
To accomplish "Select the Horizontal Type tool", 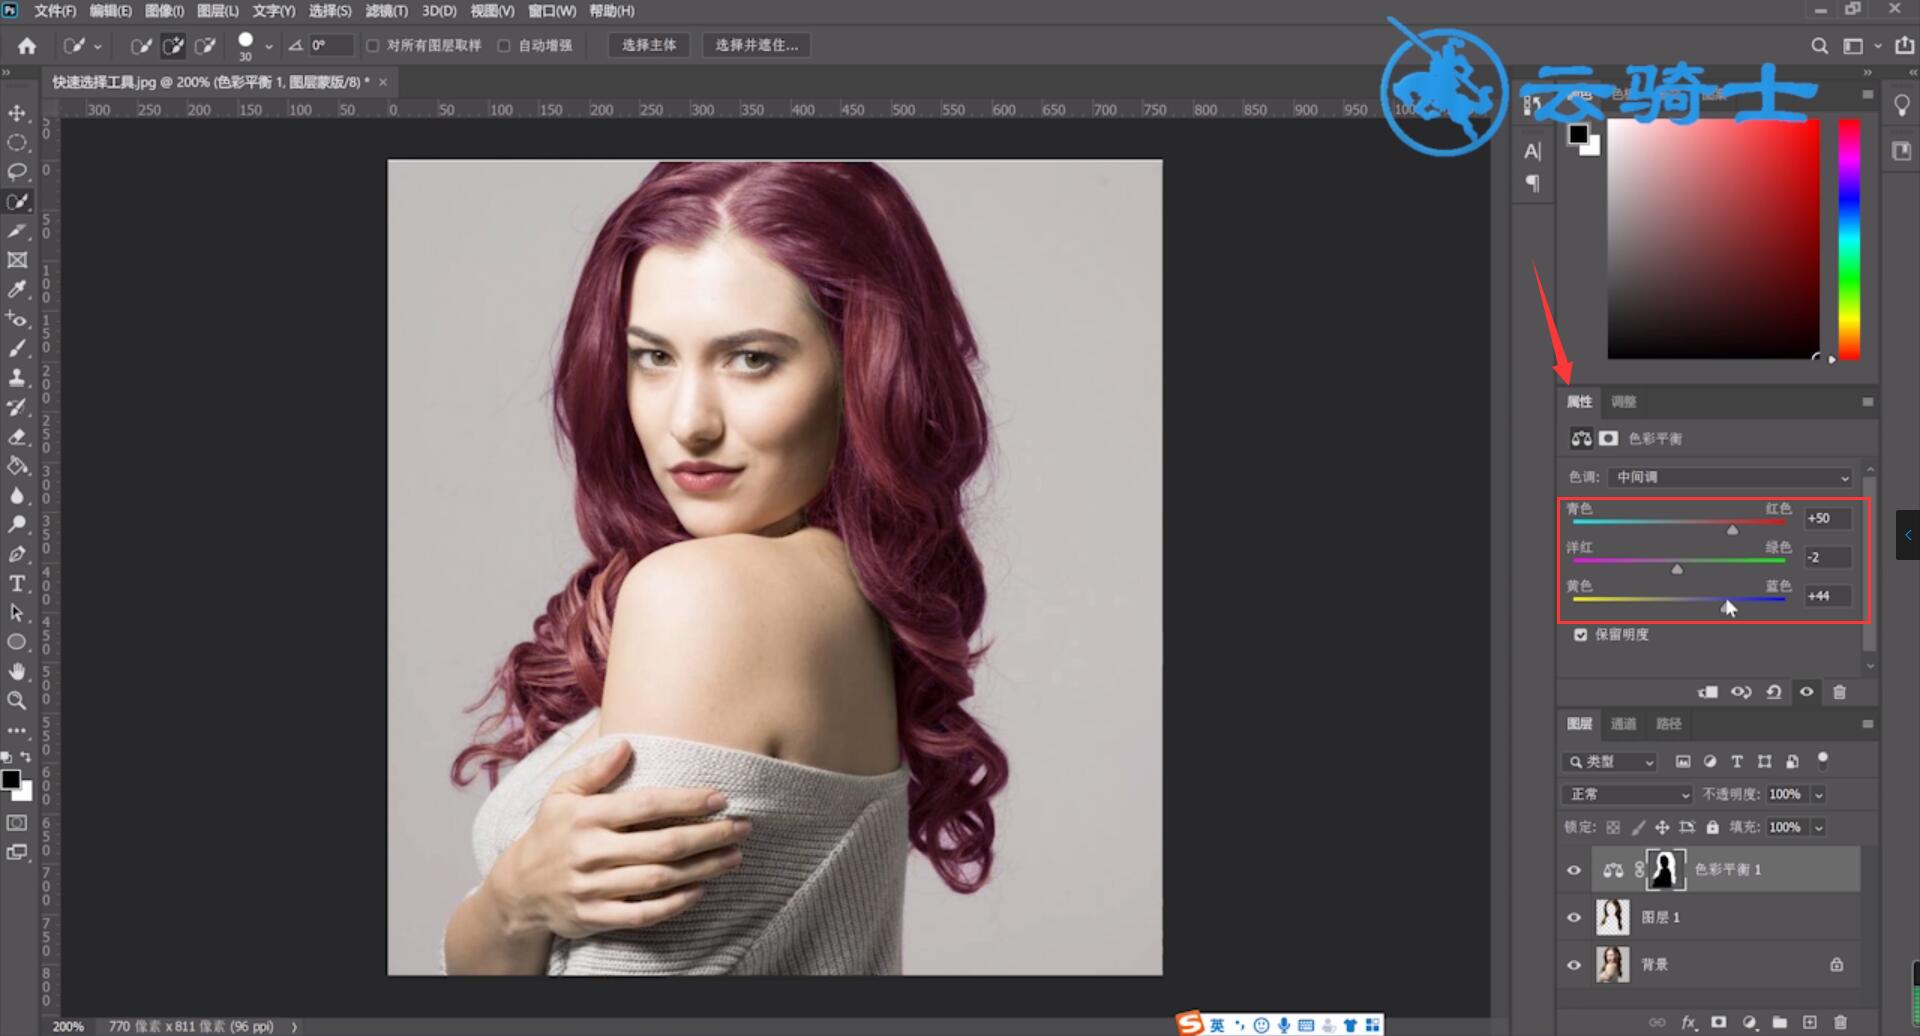I will (x=17, y=583).
